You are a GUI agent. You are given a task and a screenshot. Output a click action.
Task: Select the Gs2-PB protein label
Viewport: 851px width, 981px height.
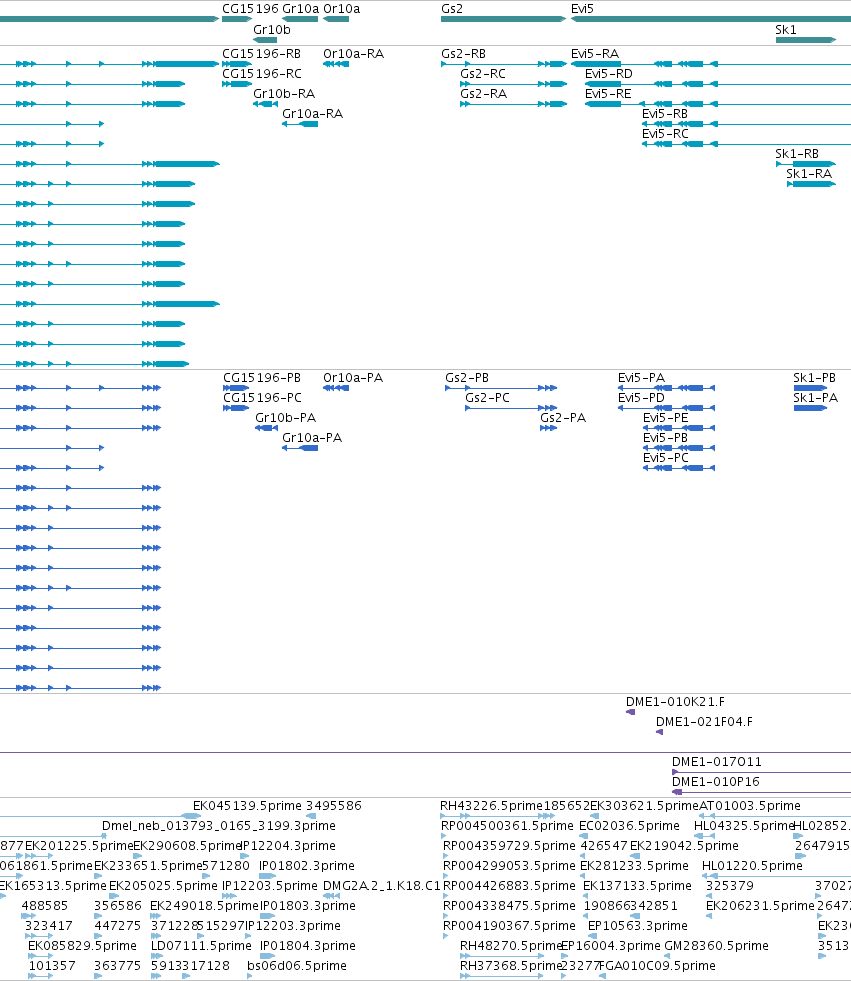(x=467, y=378)
